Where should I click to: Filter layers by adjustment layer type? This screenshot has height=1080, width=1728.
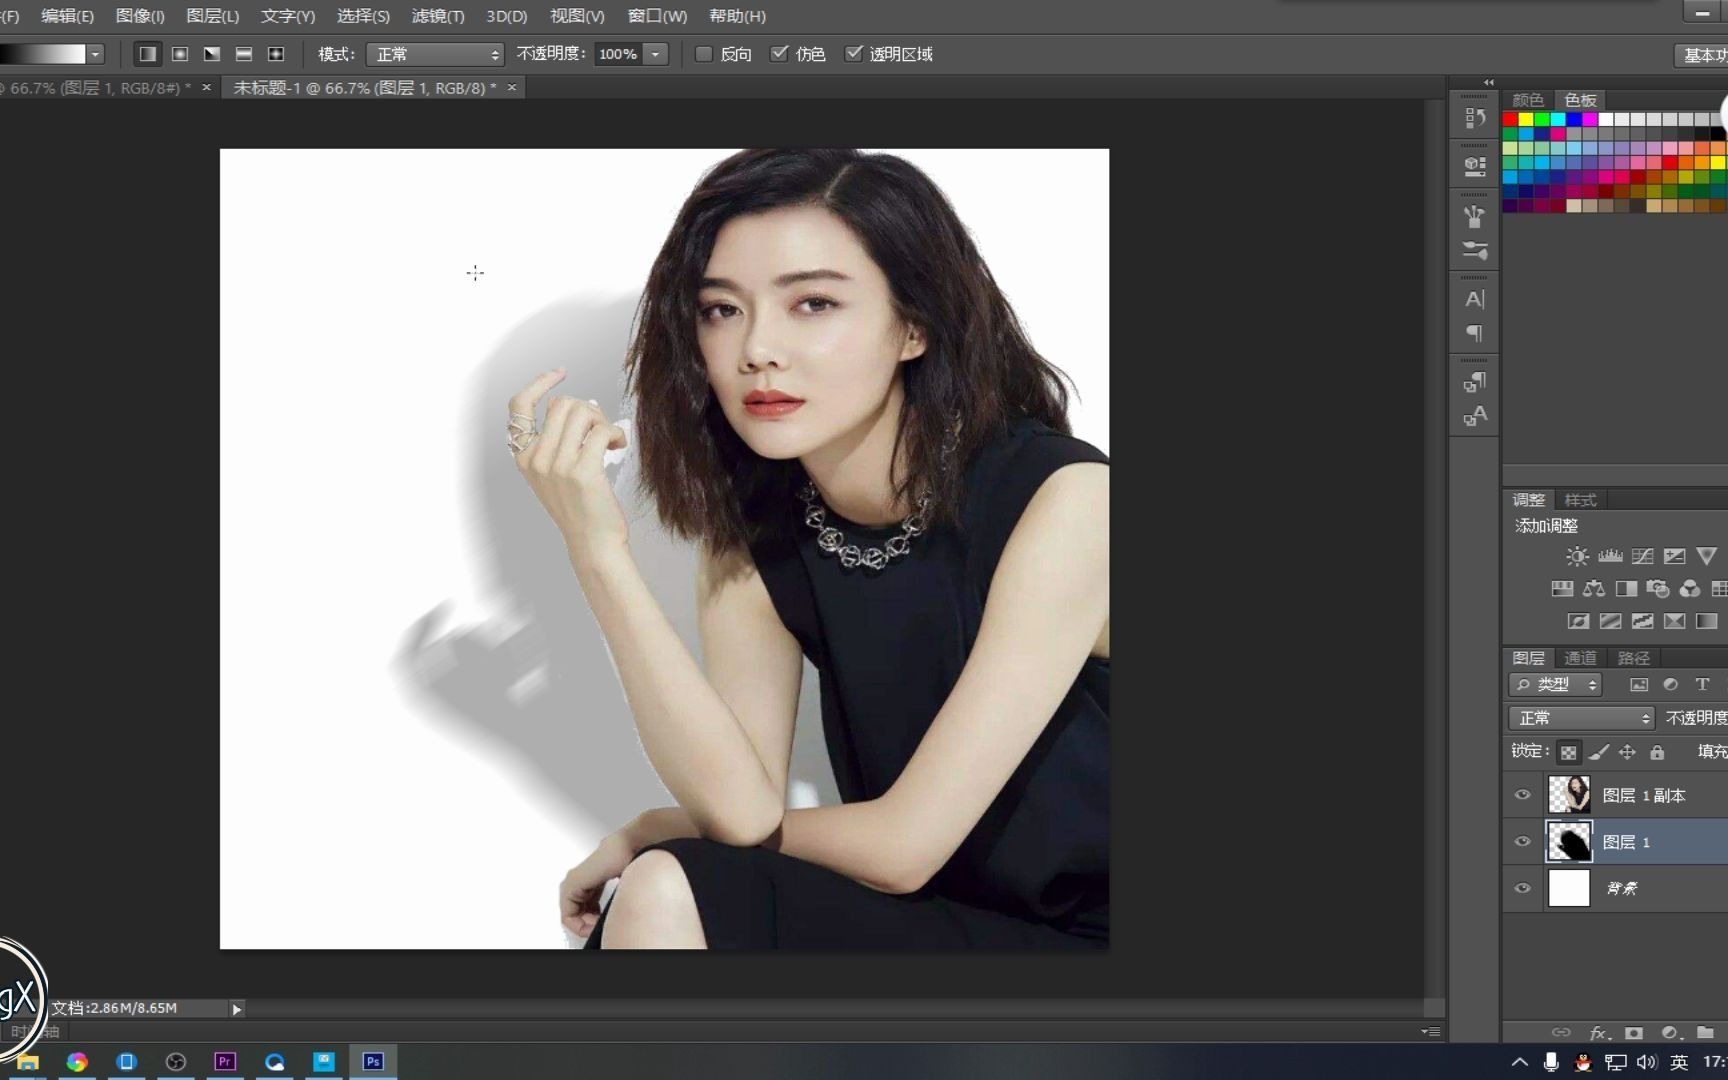point(1670,685)
